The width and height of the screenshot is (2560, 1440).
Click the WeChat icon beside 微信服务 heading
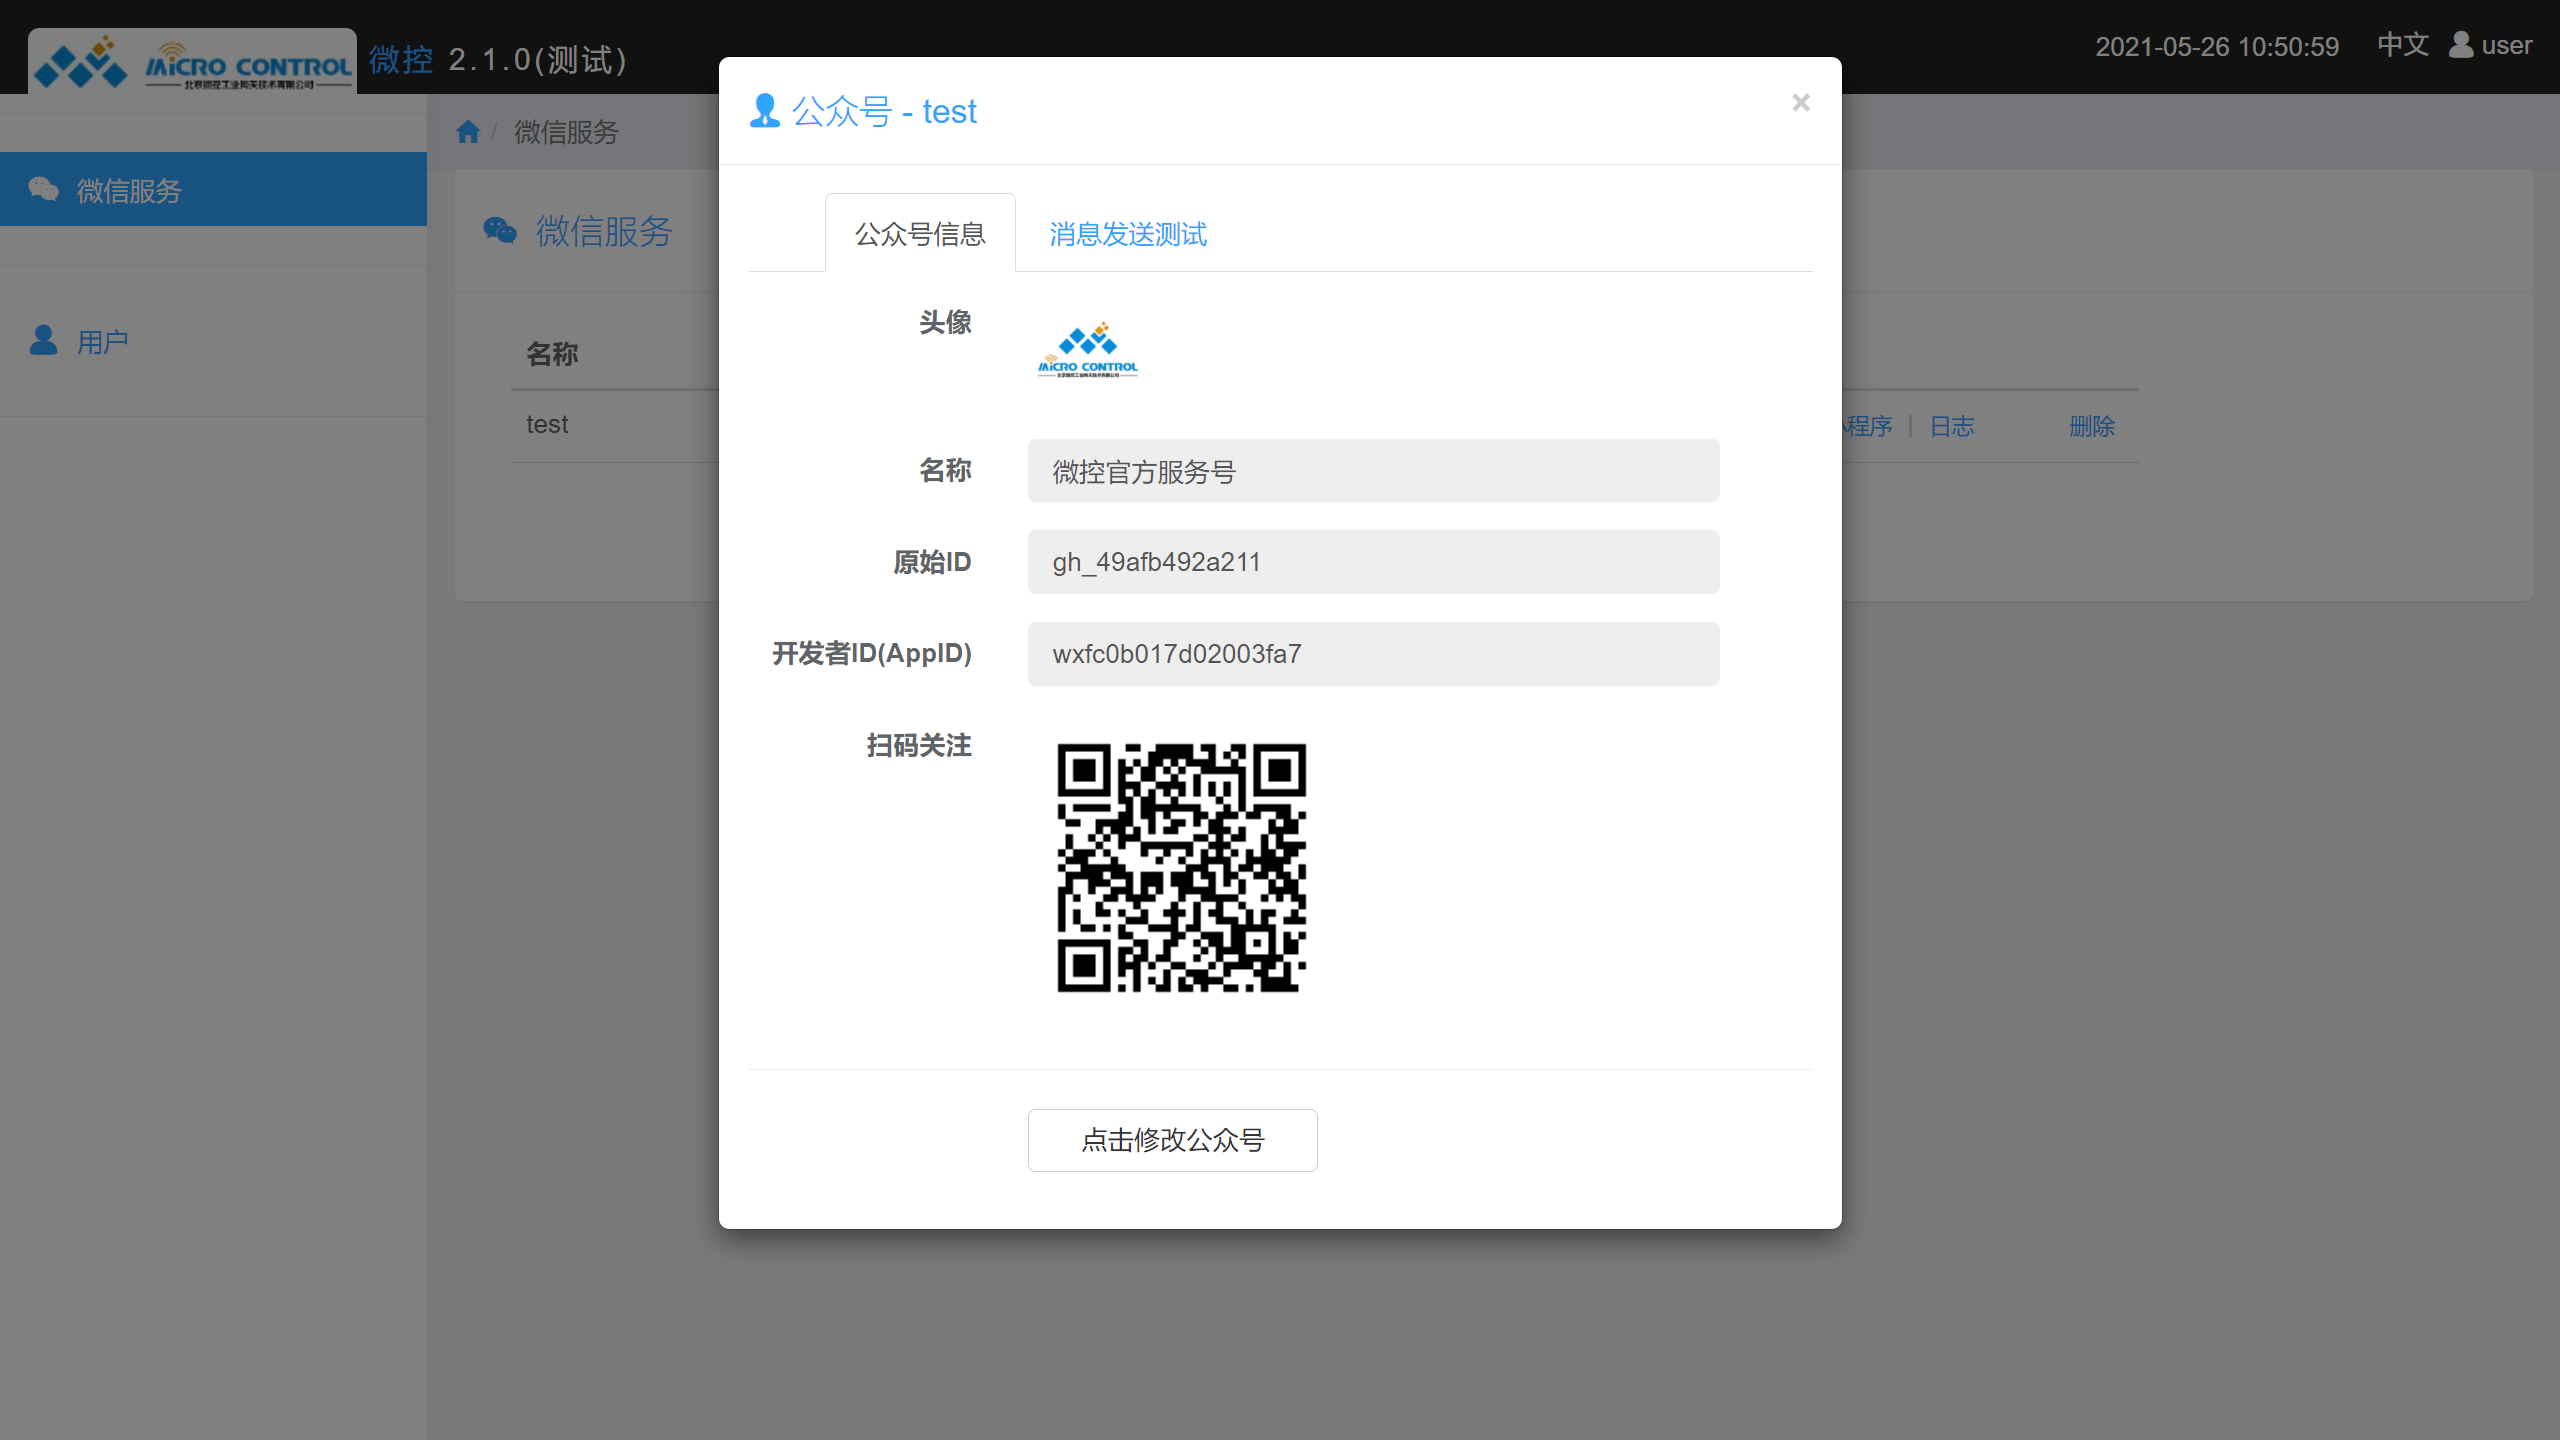498,231
